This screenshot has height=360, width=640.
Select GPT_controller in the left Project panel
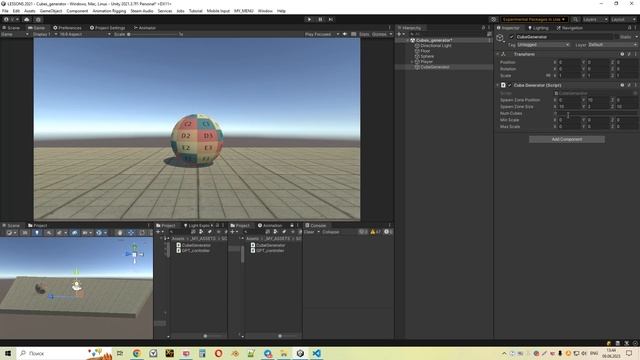(x=196, y=251)
